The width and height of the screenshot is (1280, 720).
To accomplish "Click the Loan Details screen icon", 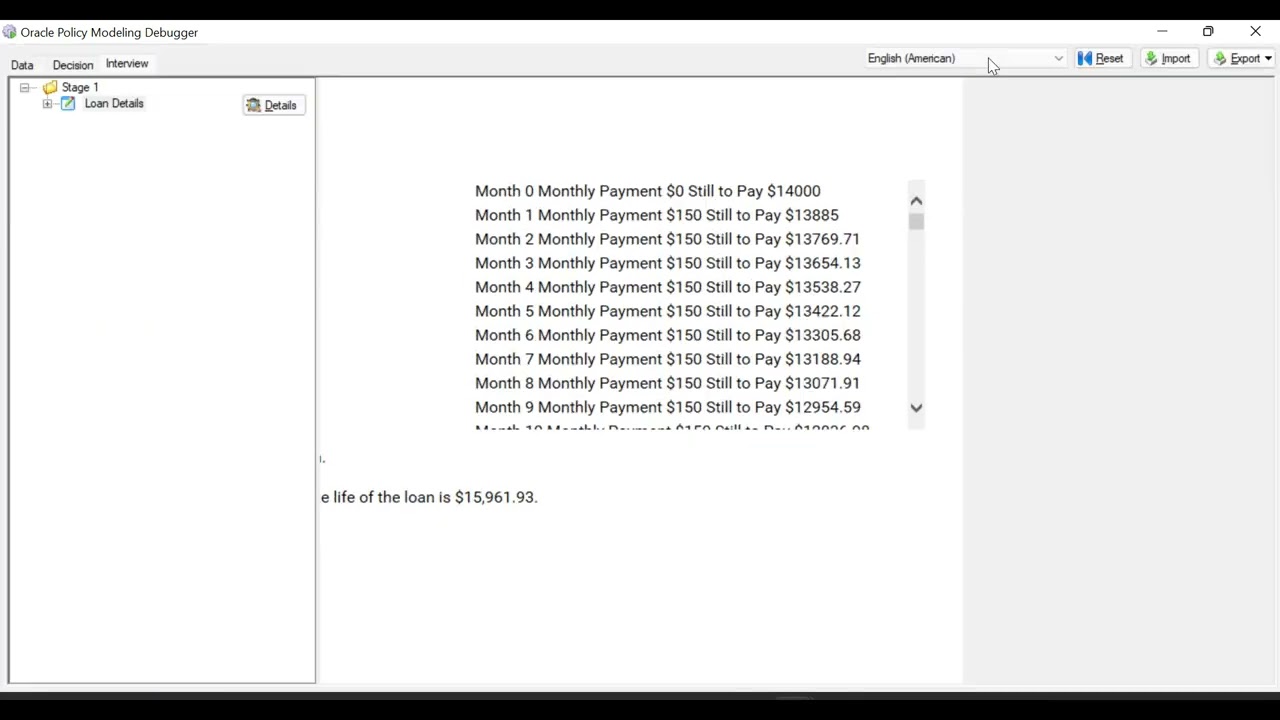I will (x=68, y=104).
